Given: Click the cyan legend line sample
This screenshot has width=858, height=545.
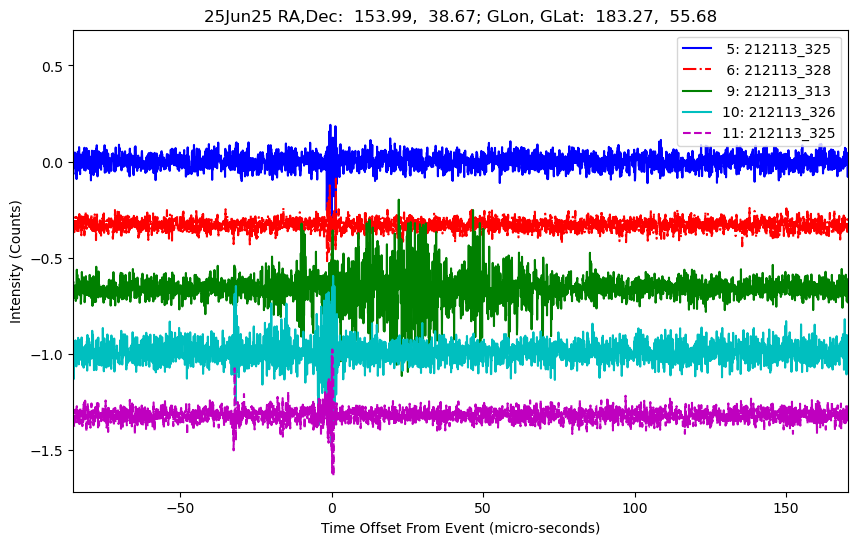Looking at the screenshot, I should (700, 111).
